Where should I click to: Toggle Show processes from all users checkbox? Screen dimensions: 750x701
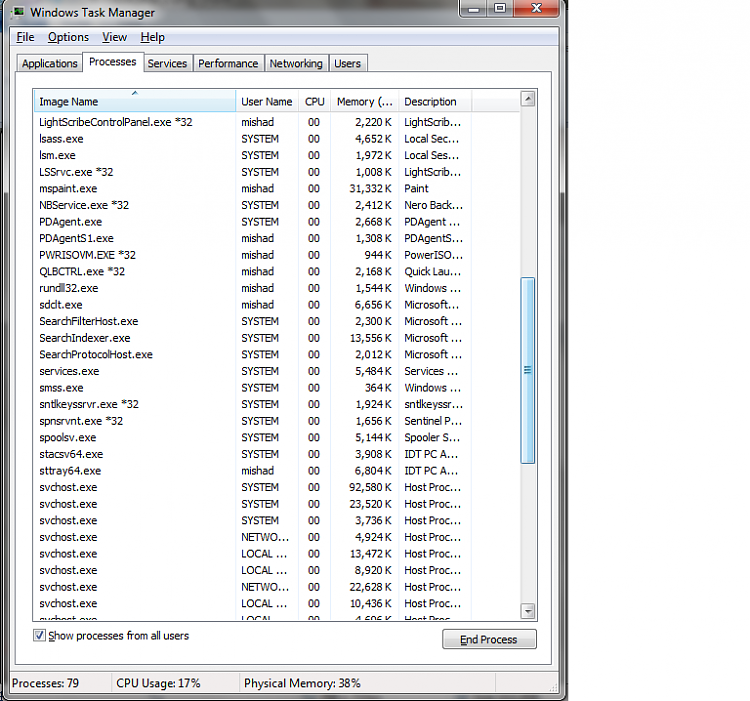39,635
